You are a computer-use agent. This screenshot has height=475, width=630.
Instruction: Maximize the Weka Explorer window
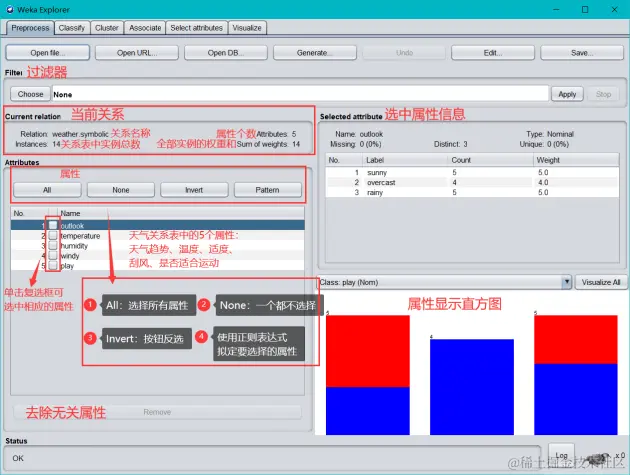pyautogui.click(x=585, y=9)
